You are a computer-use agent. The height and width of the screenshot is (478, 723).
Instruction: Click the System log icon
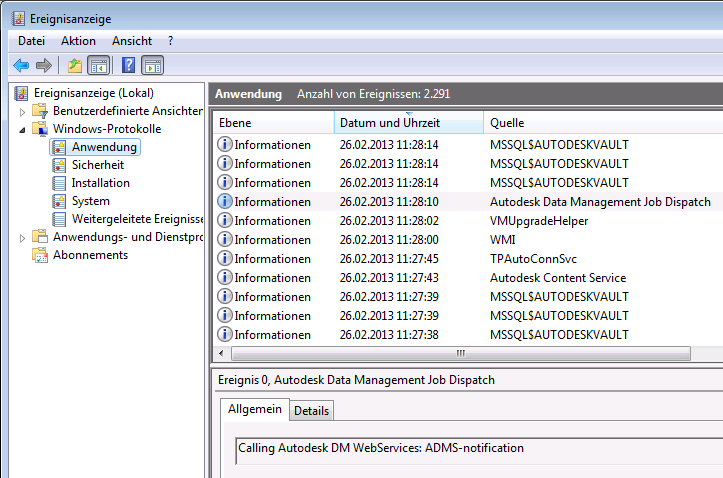(59, 201)
